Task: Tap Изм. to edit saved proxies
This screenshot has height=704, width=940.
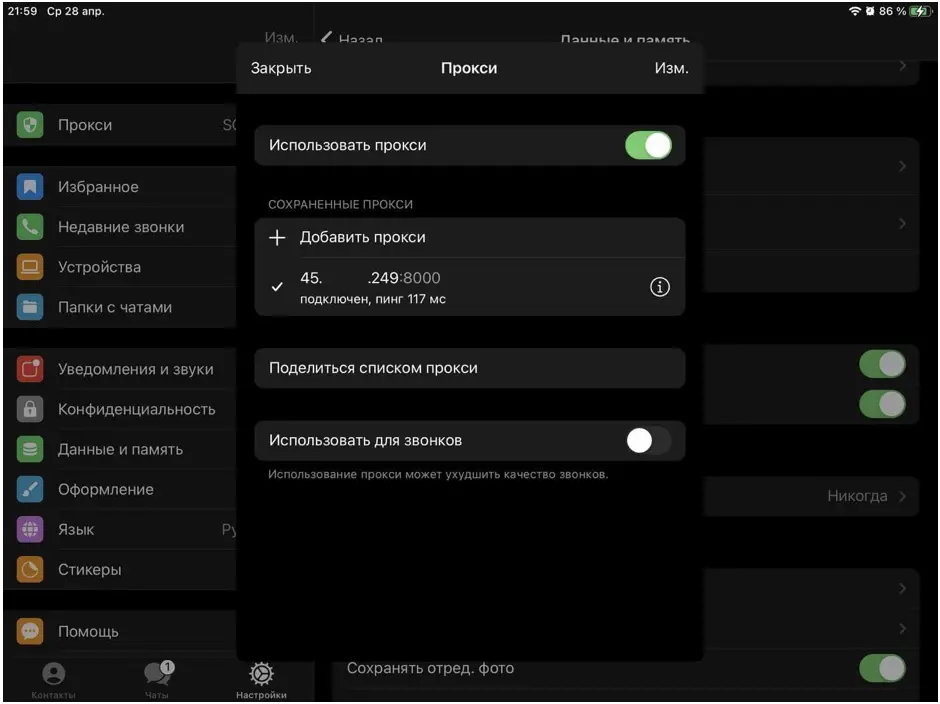Action: point(672,67)
